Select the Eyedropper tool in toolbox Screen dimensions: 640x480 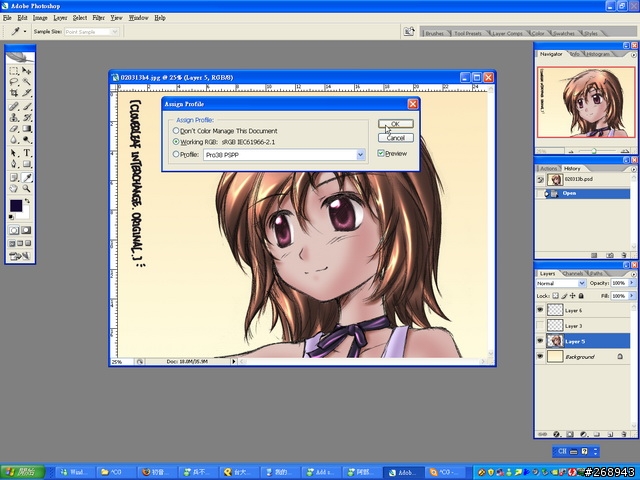(27, 178)
